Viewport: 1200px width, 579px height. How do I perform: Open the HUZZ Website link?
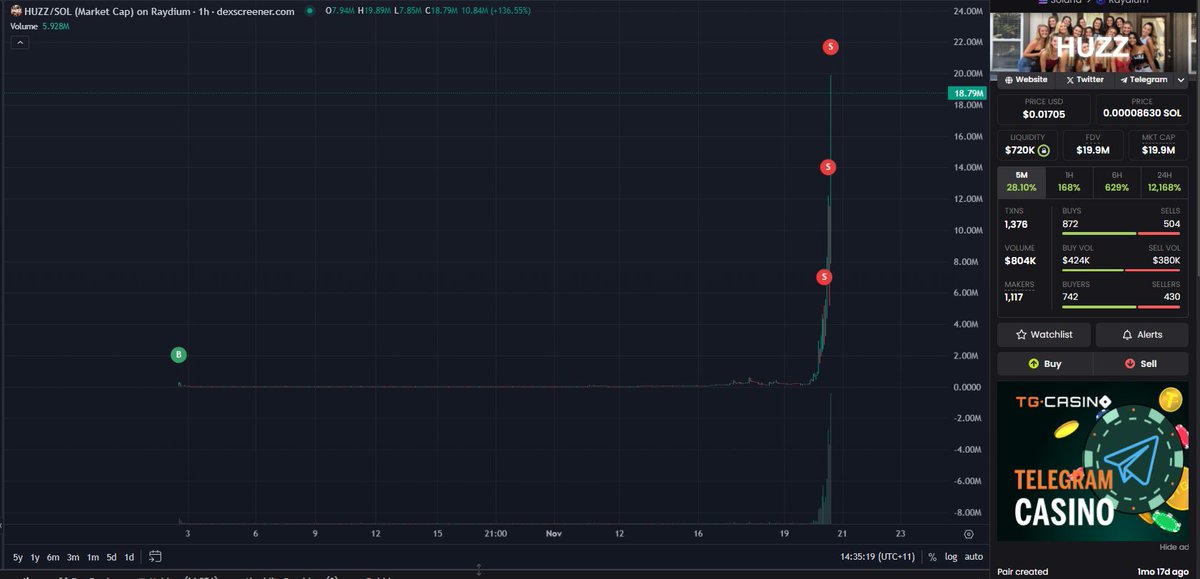point(1026,79)
